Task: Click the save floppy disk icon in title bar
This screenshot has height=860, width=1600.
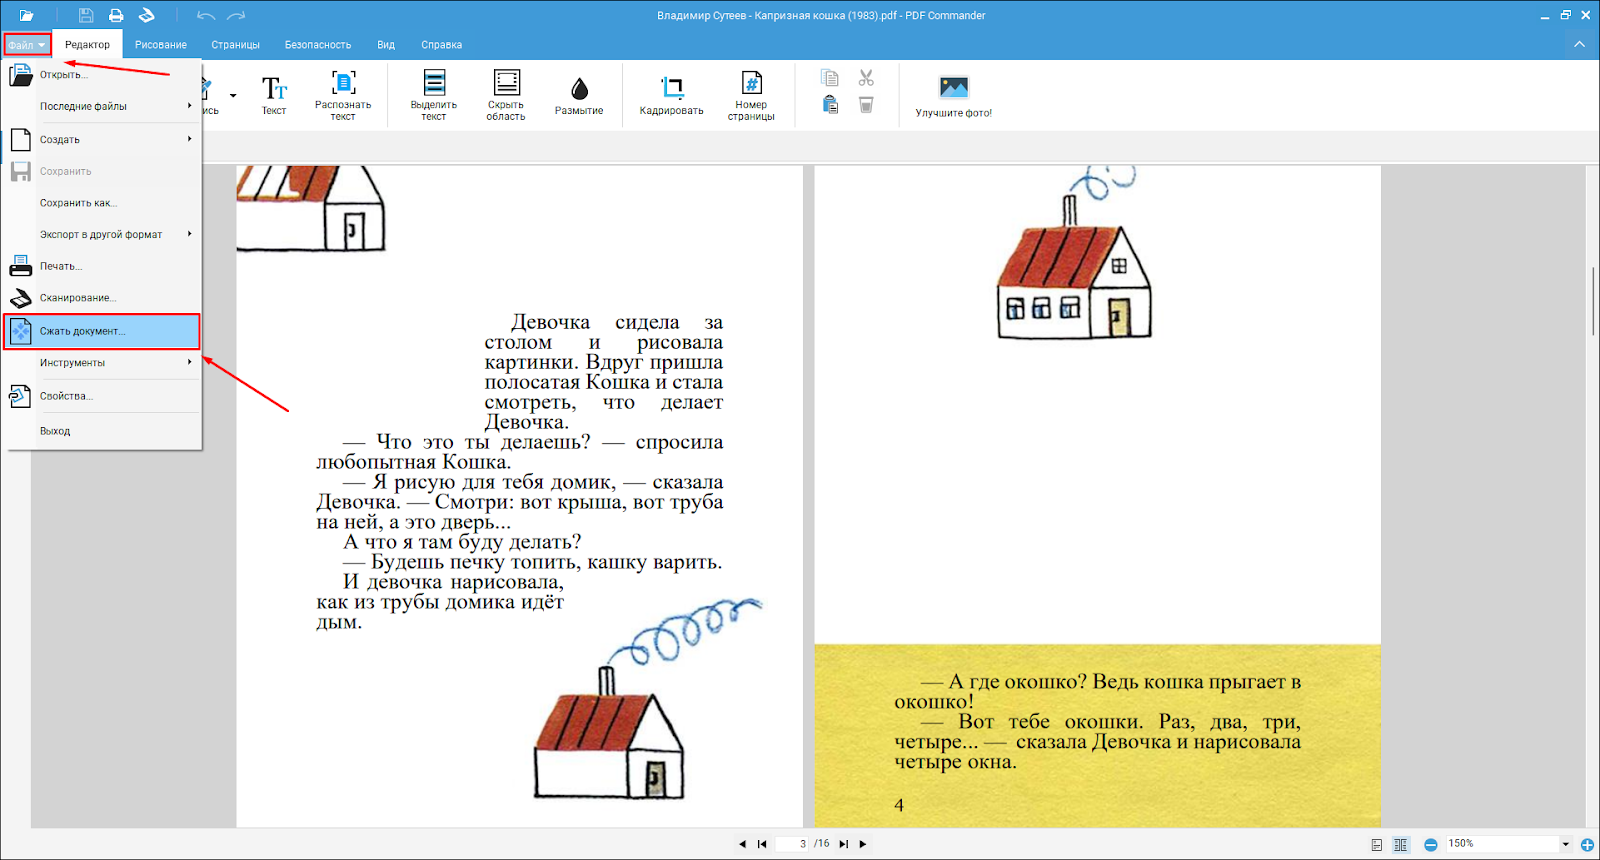Action: pos(86,15)
